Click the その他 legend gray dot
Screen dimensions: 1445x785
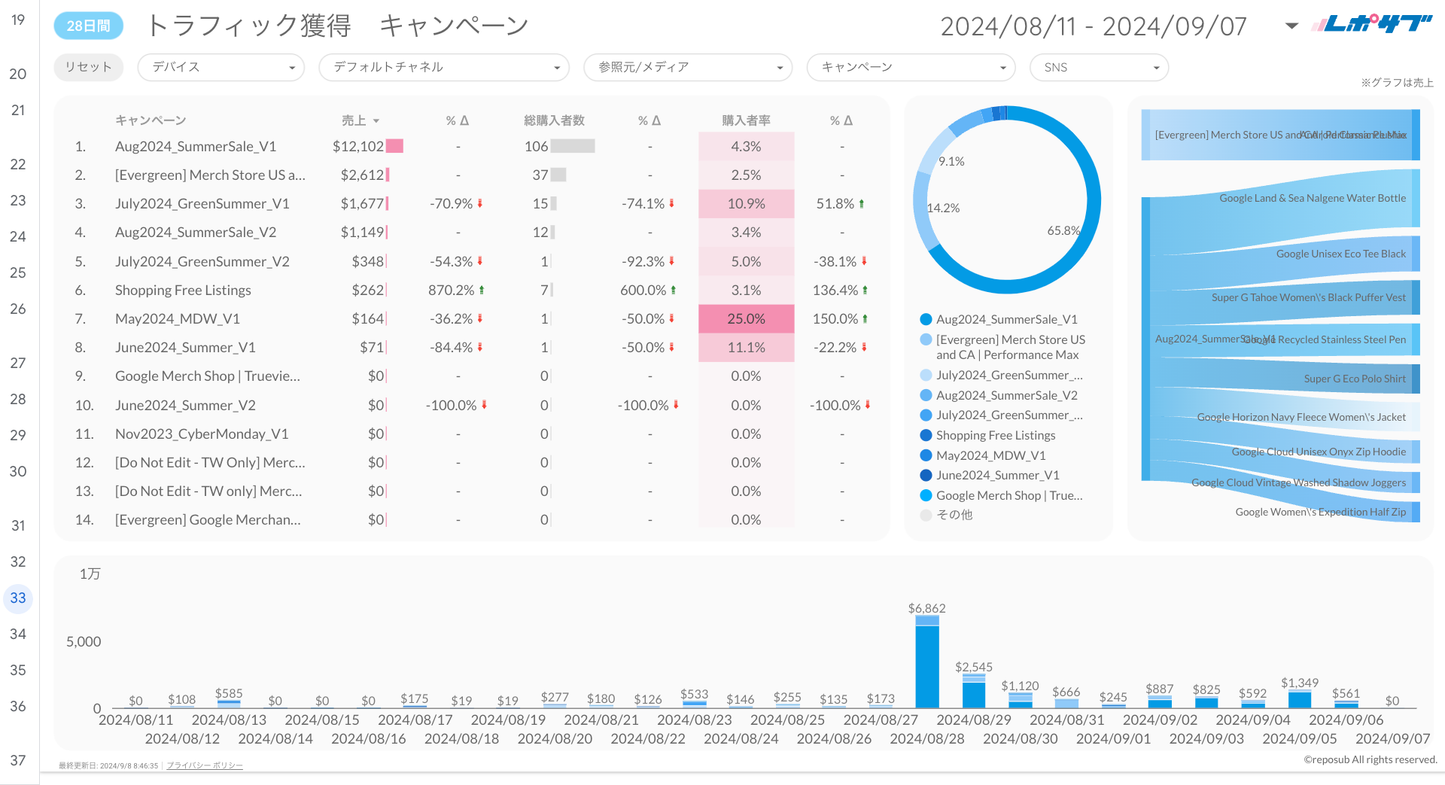925,515
